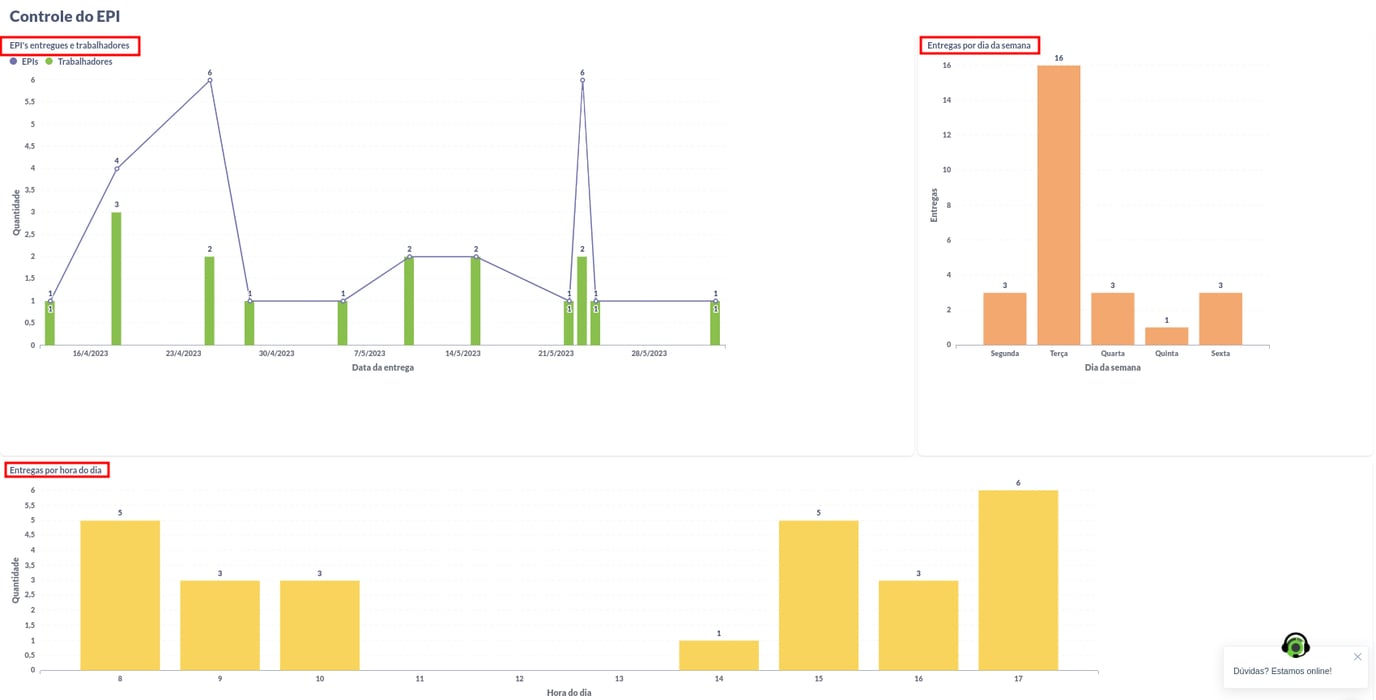Open details on the 21/5/2023 spike marker
The height and width of the screenshot is (700, 1376).
[583, 80]
